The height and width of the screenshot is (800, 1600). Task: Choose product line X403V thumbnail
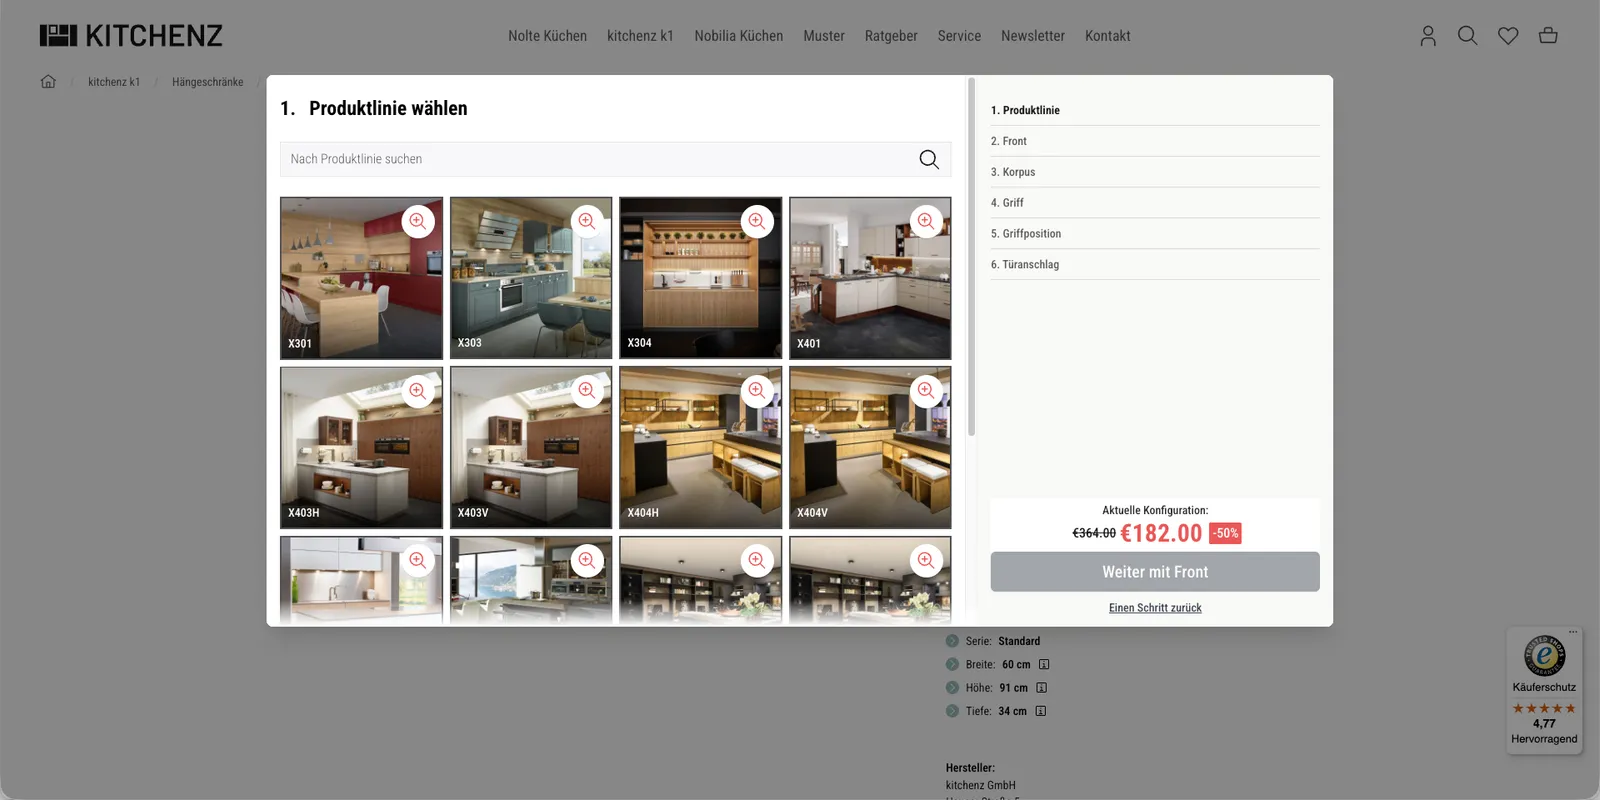pos(531,448)
